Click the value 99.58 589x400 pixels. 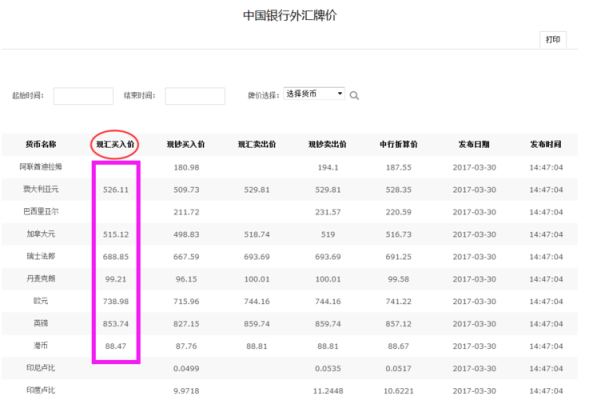[x=399, y=279]
